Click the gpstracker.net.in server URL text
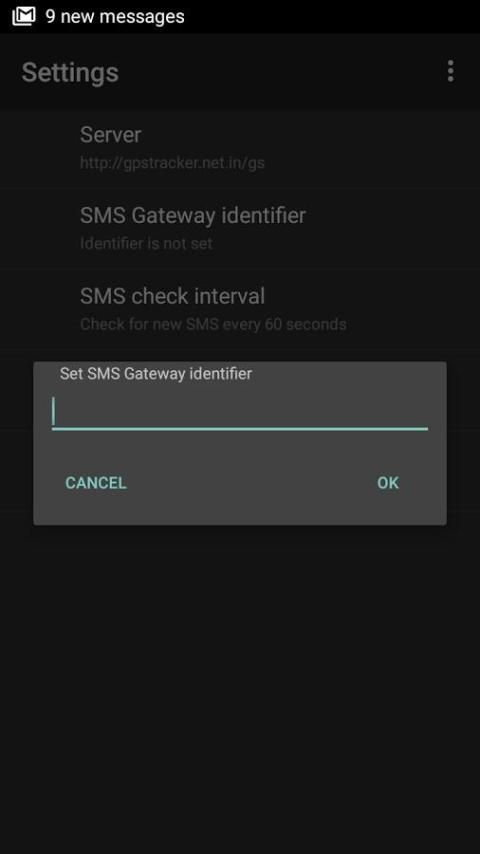This screenshot has height=854, width=480. pos(172,163)
